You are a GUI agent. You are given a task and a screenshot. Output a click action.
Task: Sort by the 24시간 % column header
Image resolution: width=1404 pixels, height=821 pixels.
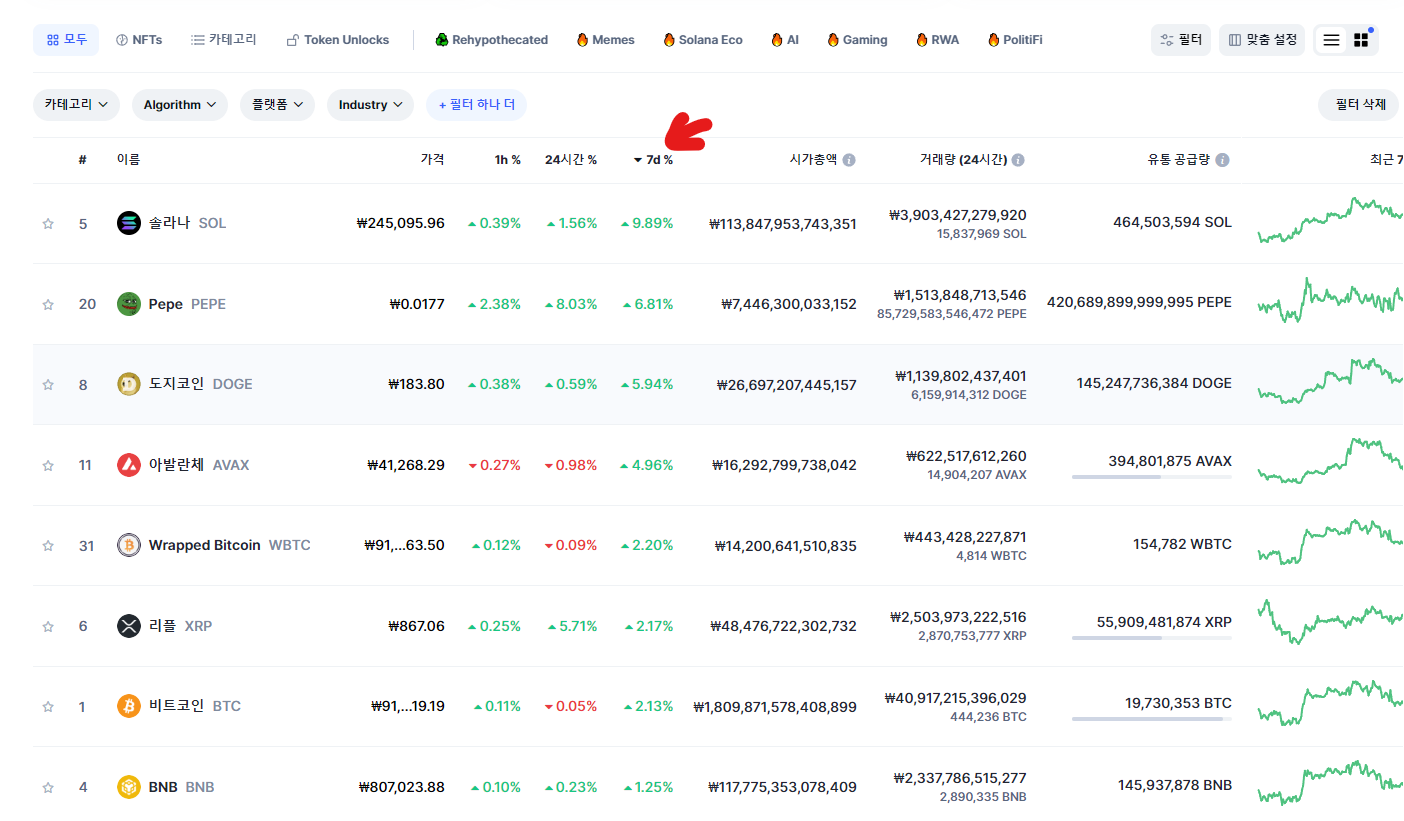coord(571,160)
